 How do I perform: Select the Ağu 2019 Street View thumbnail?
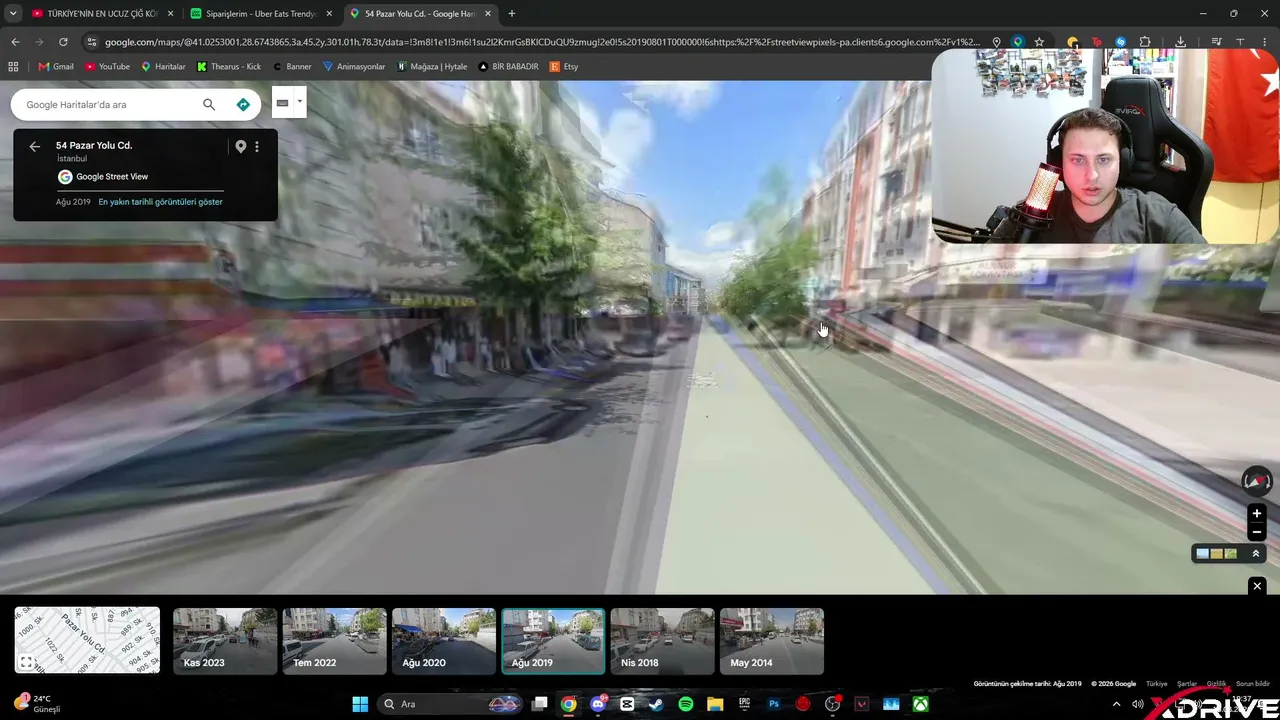[x=553, y=641]
